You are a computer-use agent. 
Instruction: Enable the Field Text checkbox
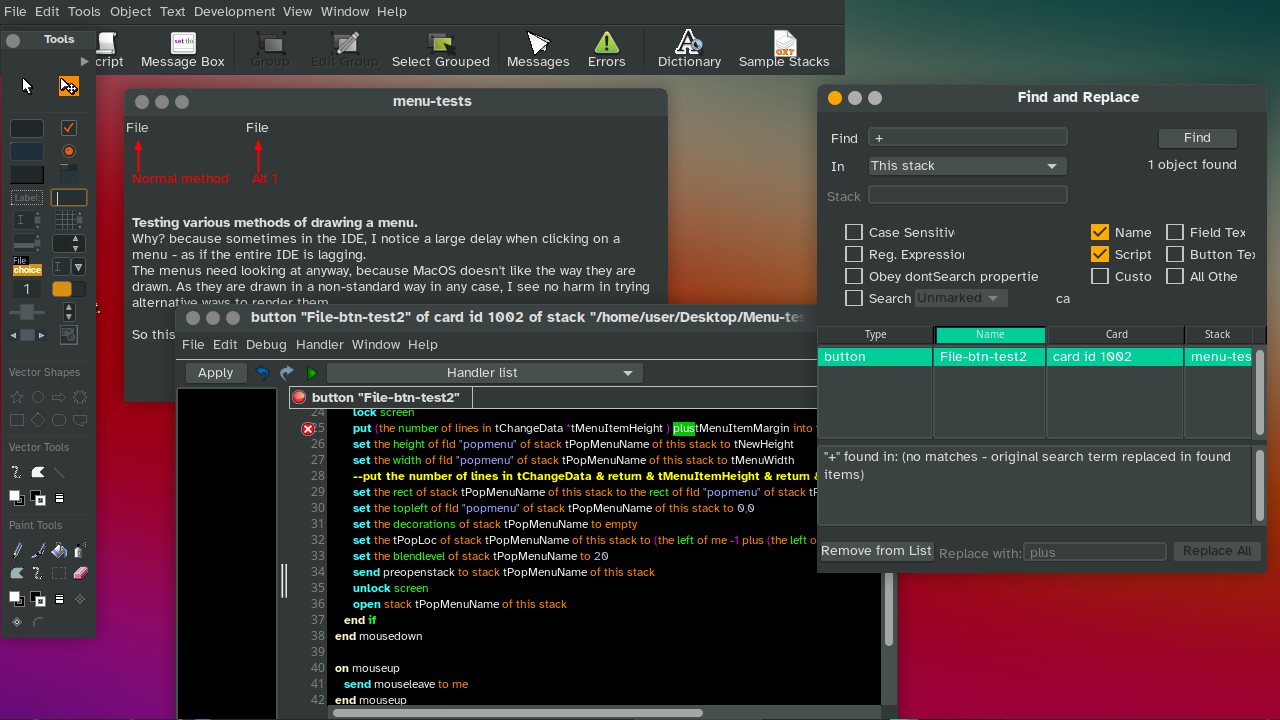1175,232
